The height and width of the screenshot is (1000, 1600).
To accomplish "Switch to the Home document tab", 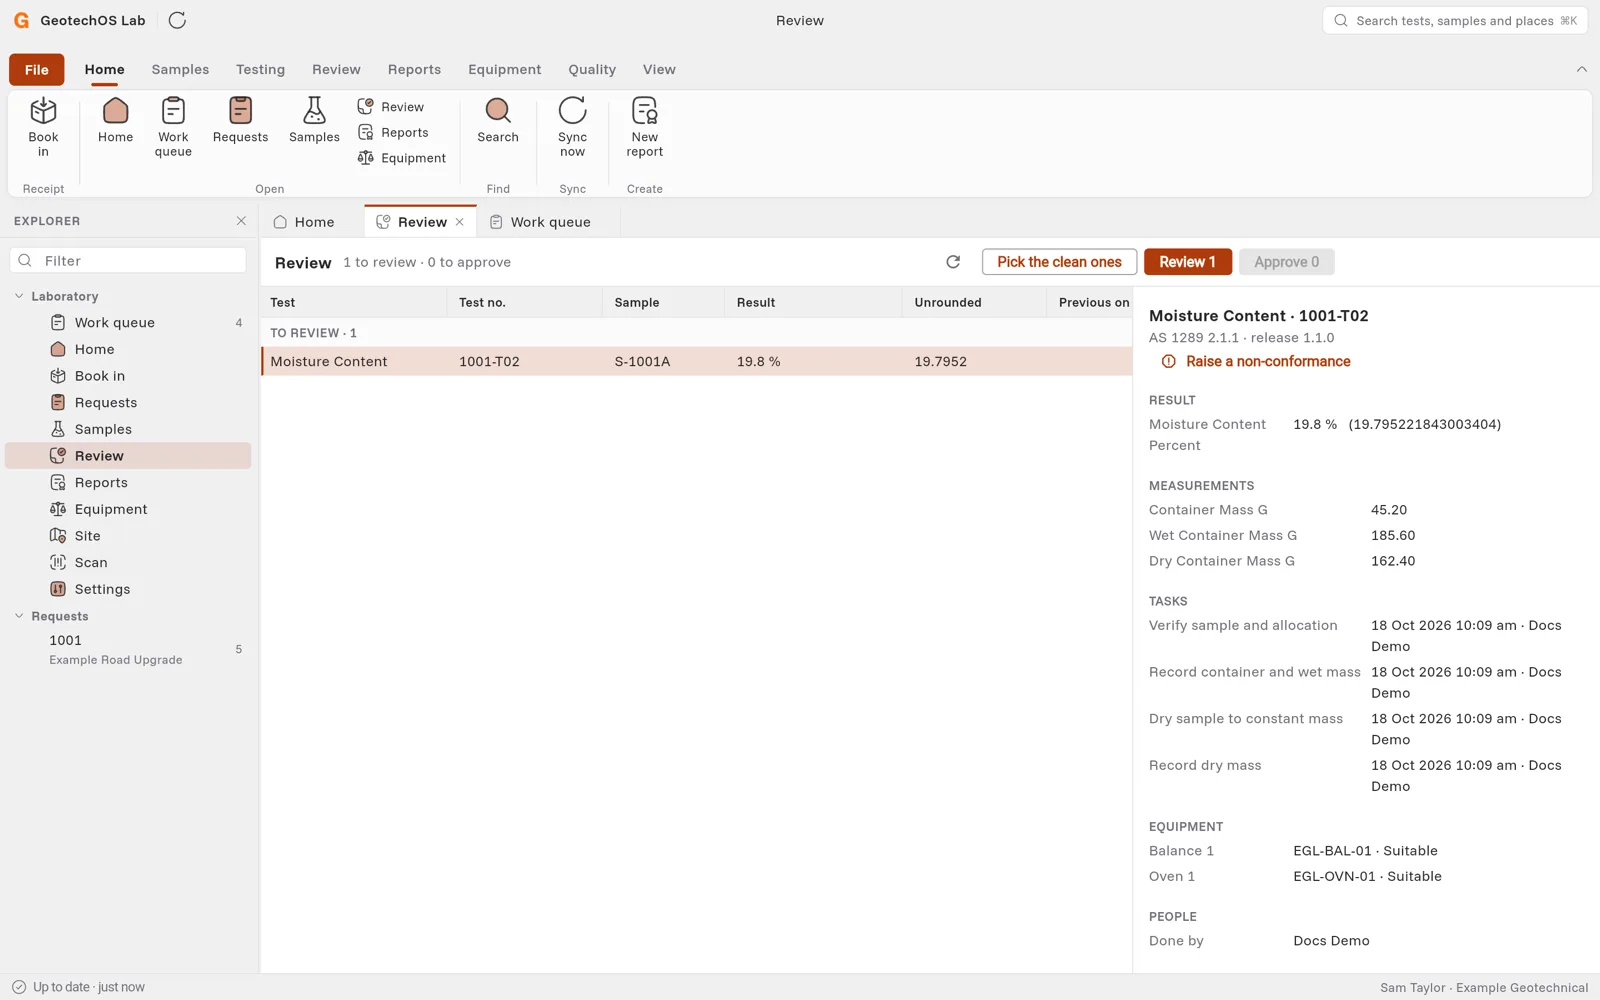I will 304,222.
